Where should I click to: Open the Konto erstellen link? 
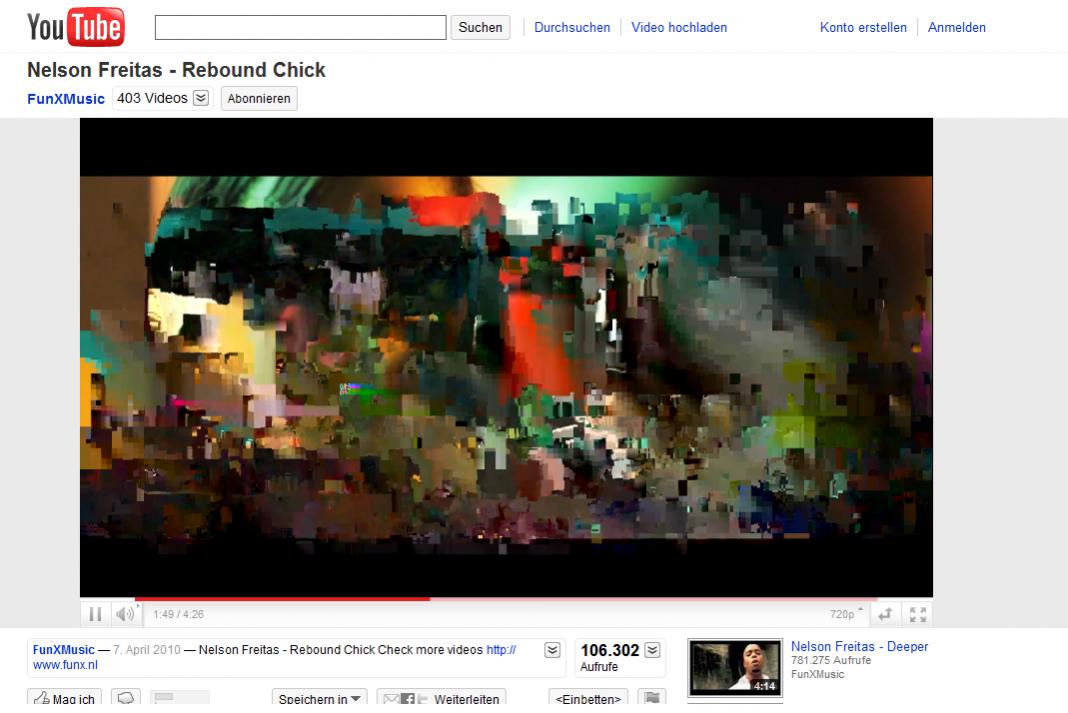point(863,27)
